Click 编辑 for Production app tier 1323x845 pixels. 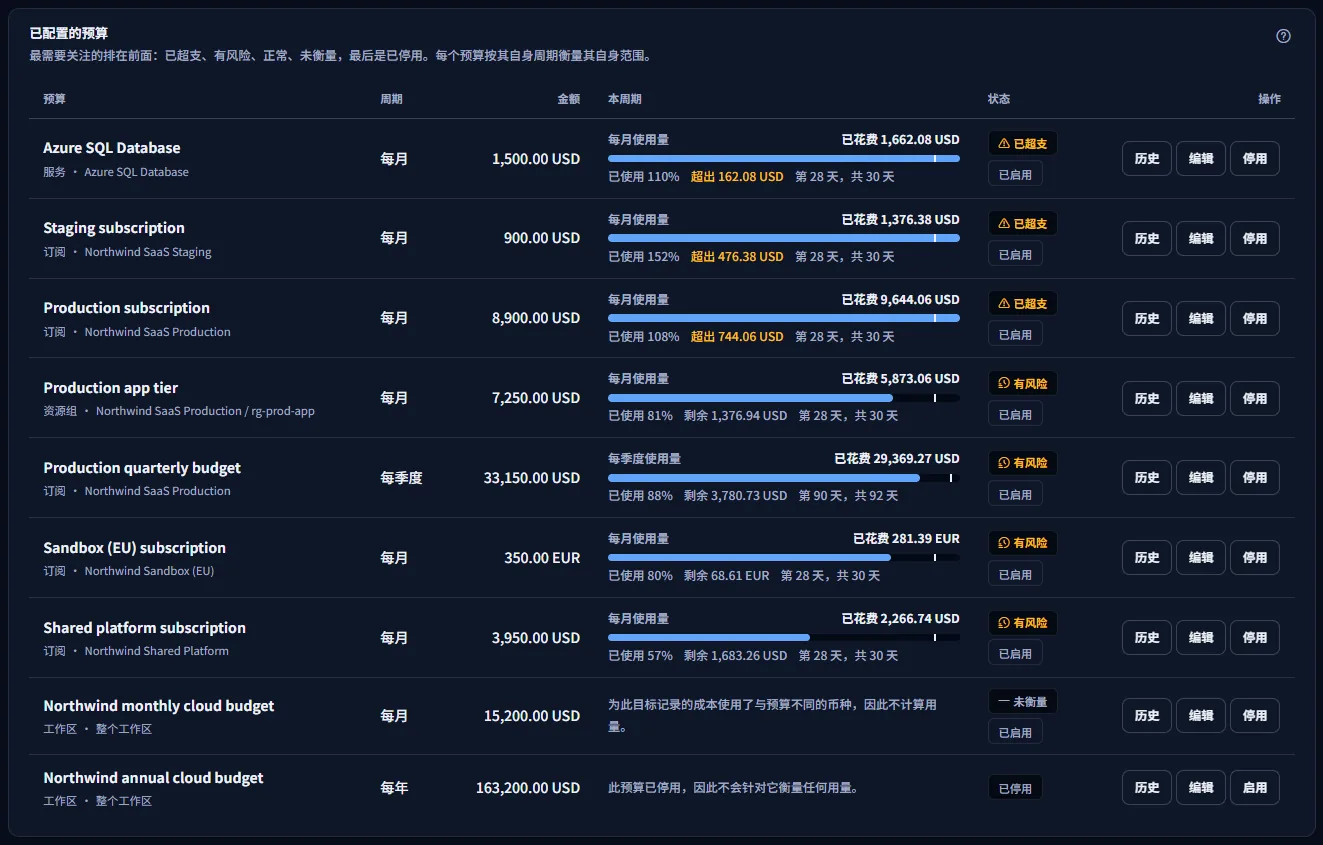(x=1201, y=398)
